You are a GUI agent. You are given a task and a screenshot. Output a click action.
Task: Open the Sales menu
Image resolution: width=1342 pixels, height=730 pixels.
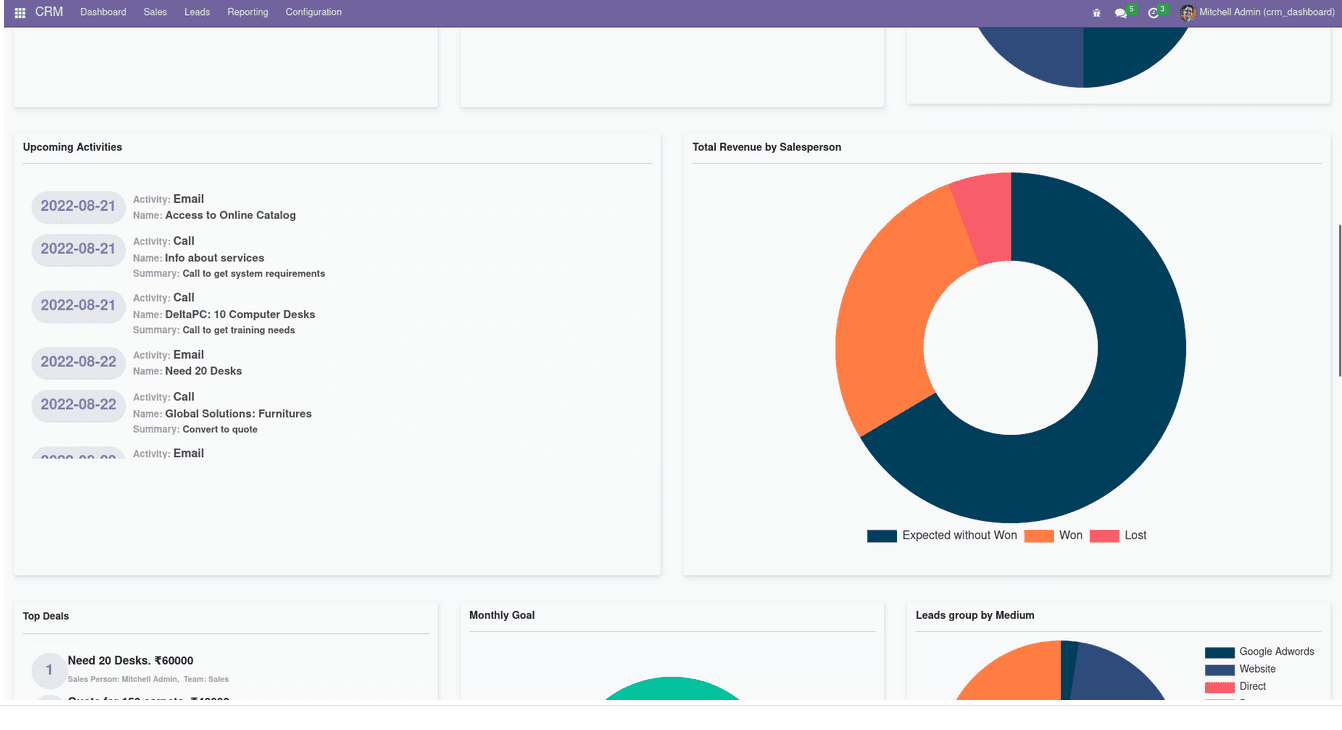pos(155,12)
